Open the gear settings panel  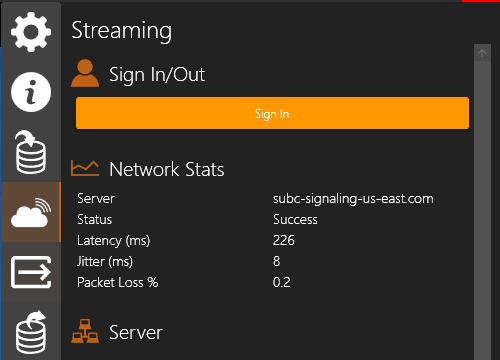tap(31, 32)
